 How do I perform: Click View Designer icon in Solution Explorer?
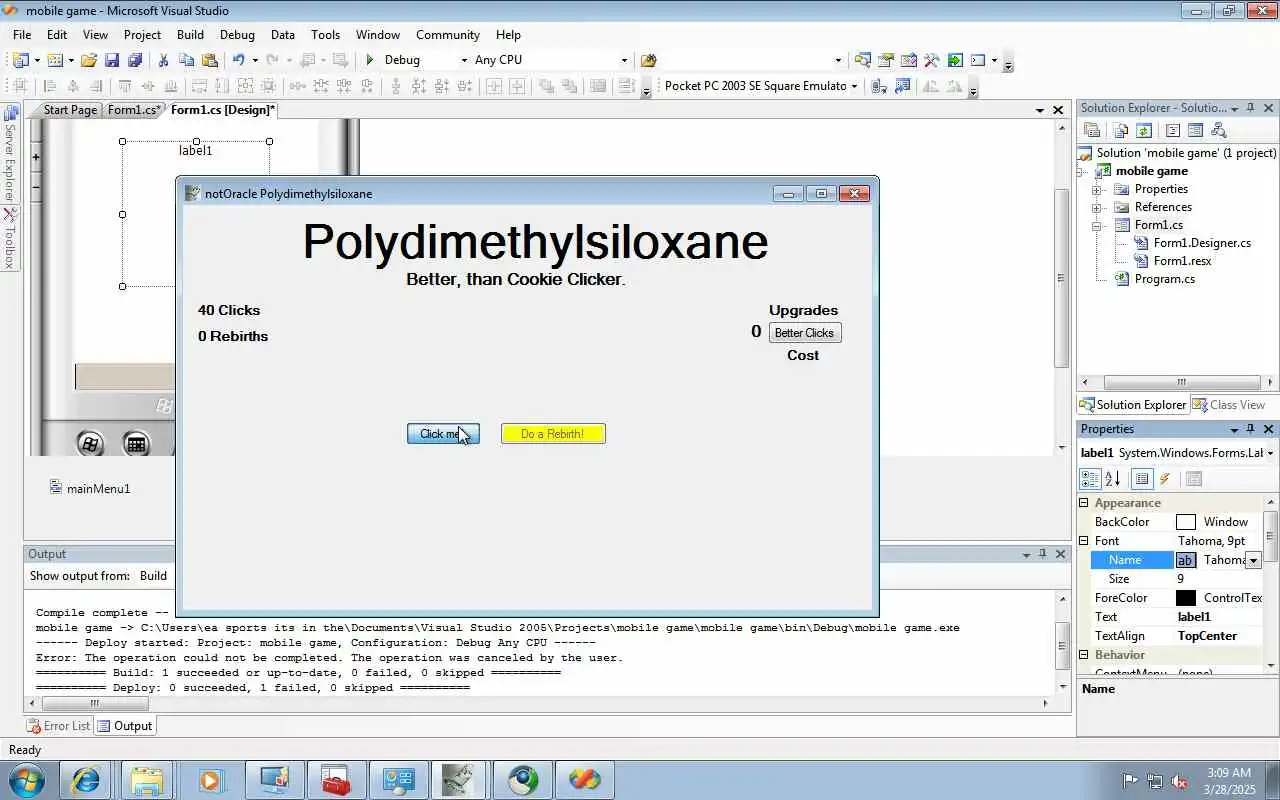pyautogui.click(x=1195, y=130)
